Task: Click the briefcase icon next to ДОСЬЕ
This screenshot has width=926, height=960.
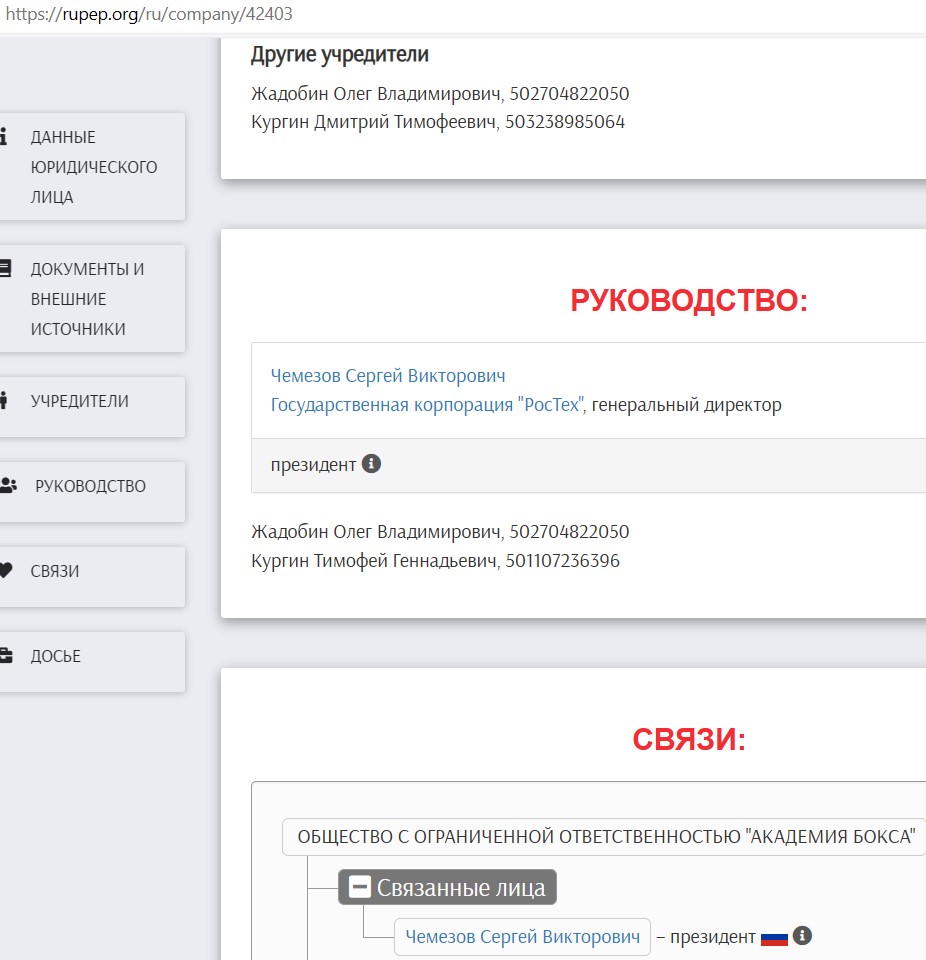Action: (x=5, y=656)
